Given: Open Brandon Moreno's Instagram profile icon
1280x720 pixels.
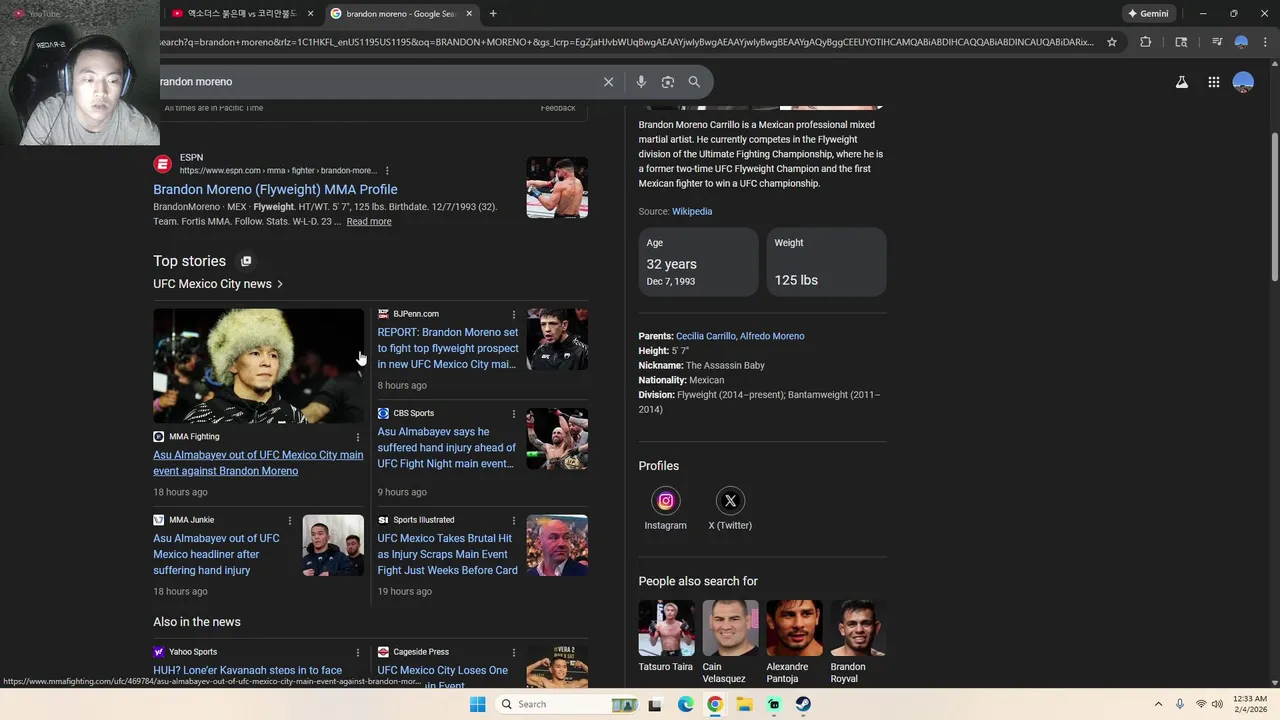Looking at the screenshot, I should (665, 501).
